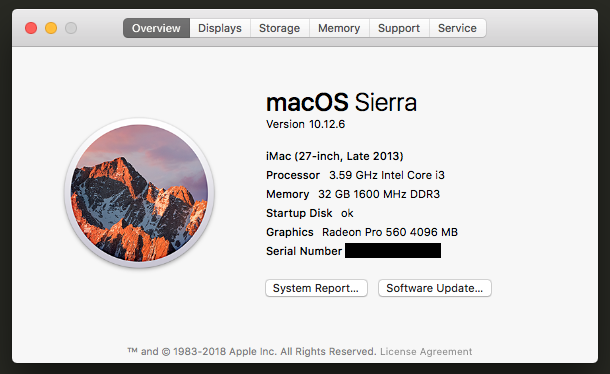Minimize window with the yellow button

[x=51, y=28]
